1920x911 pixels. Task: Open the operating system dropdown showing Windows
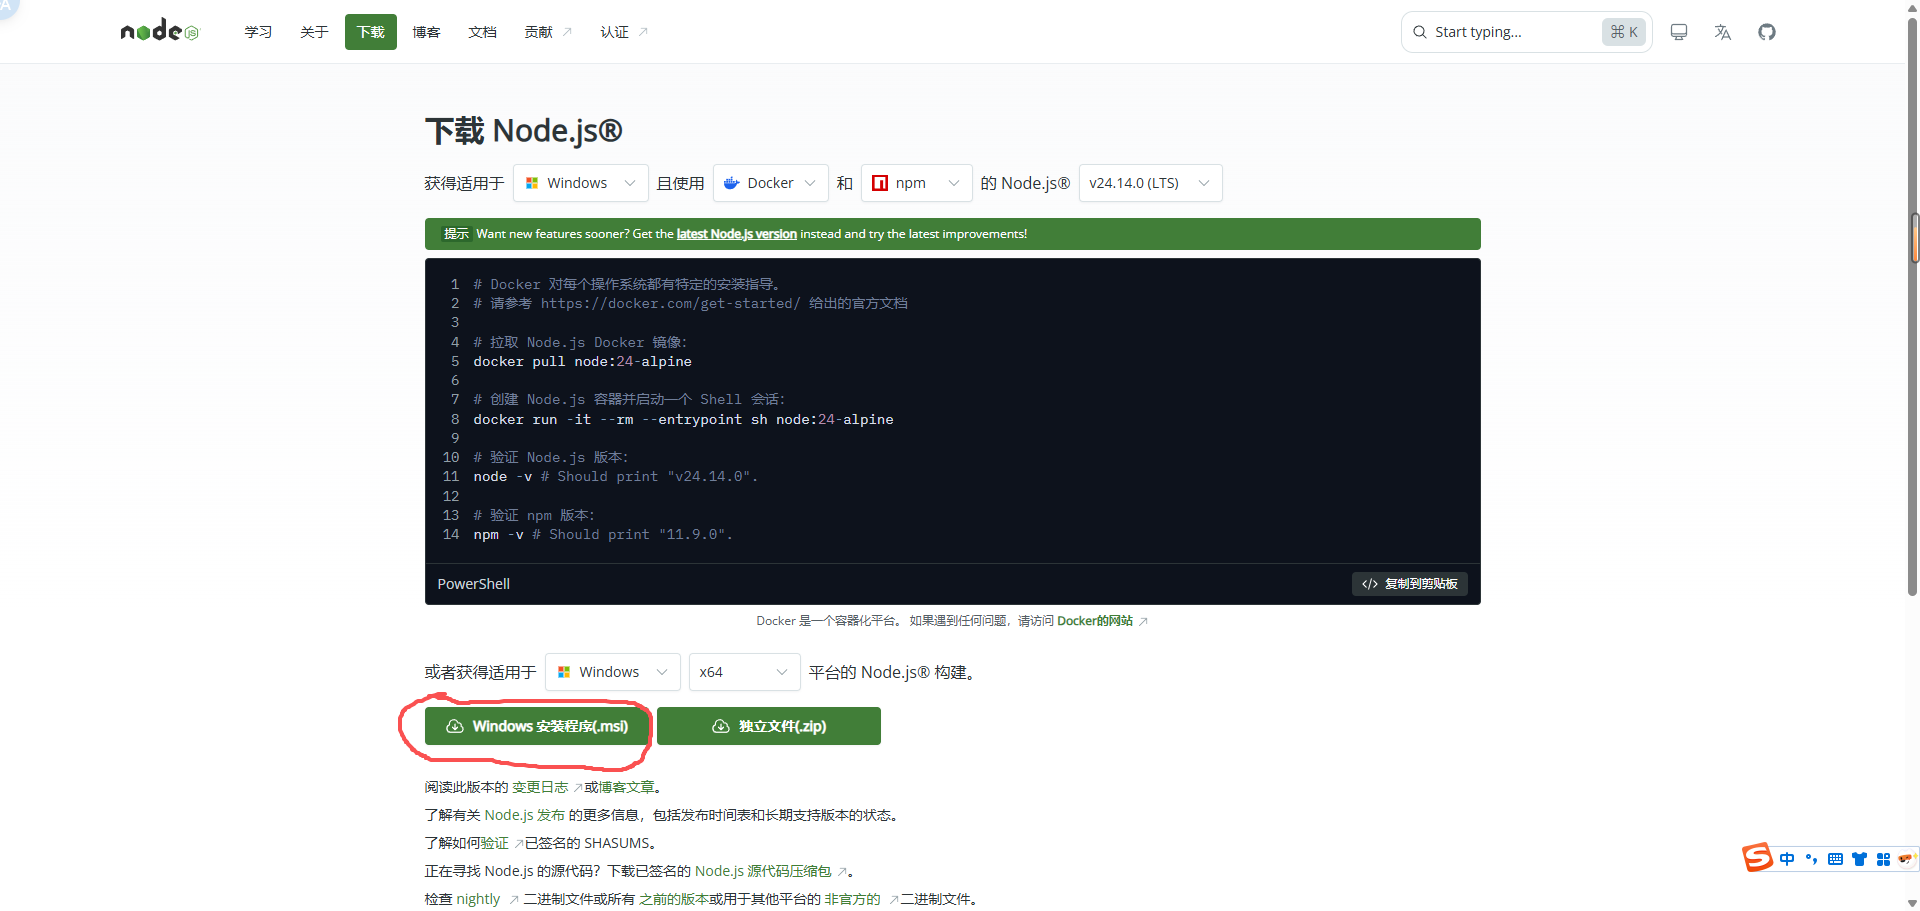[x=580, y=183]
